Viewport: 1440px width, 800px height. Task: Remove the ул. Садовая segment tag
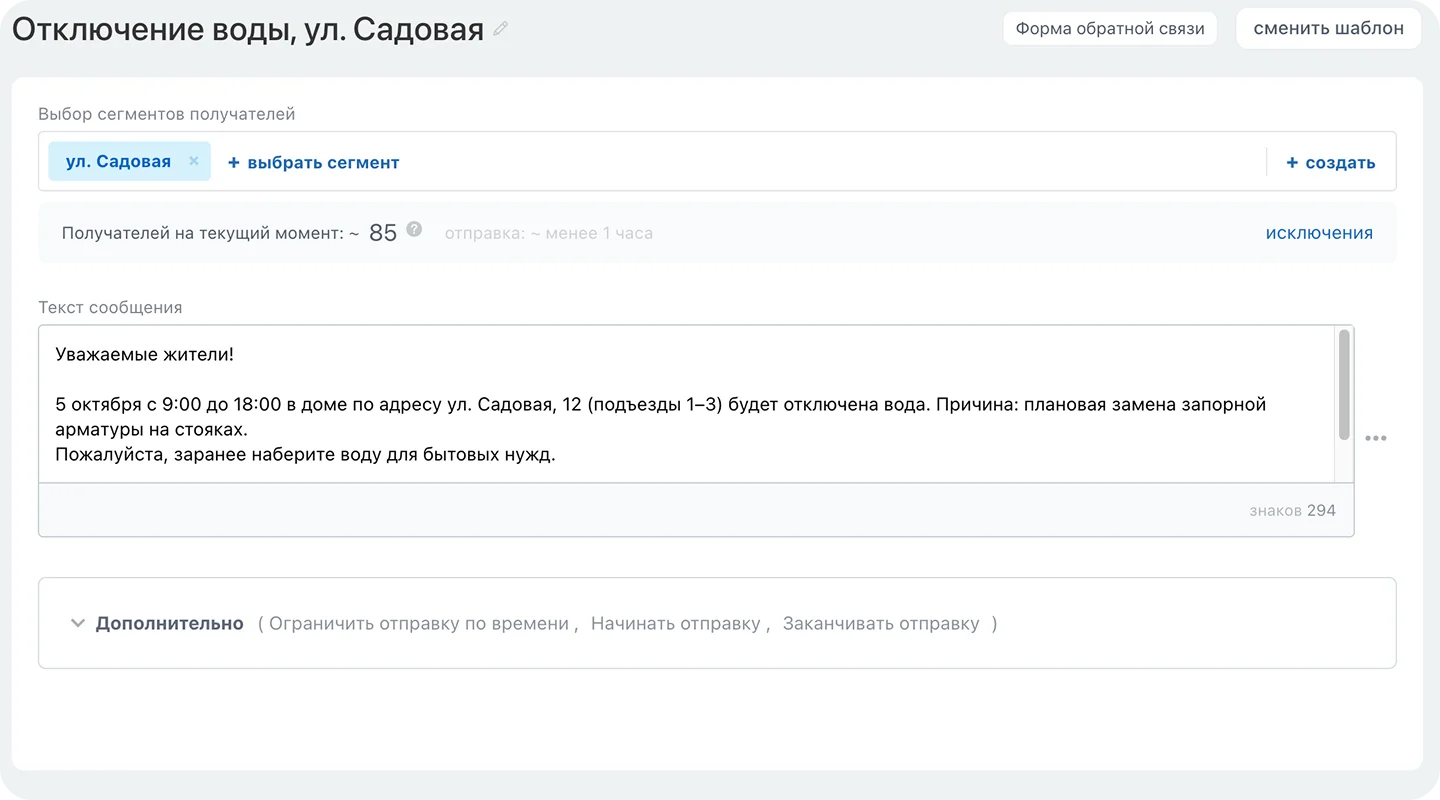(194, 161)
